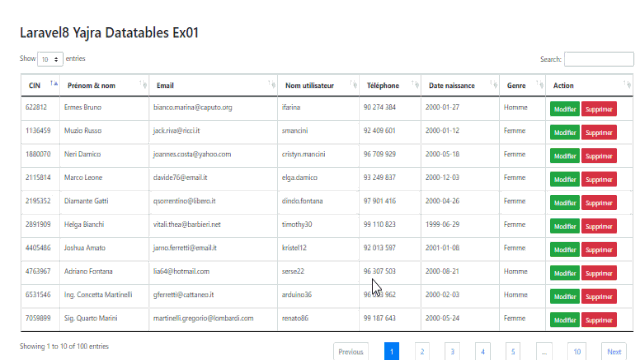Click the Email column header
This screenshot has height=360, width=640.
click(213, 85)
